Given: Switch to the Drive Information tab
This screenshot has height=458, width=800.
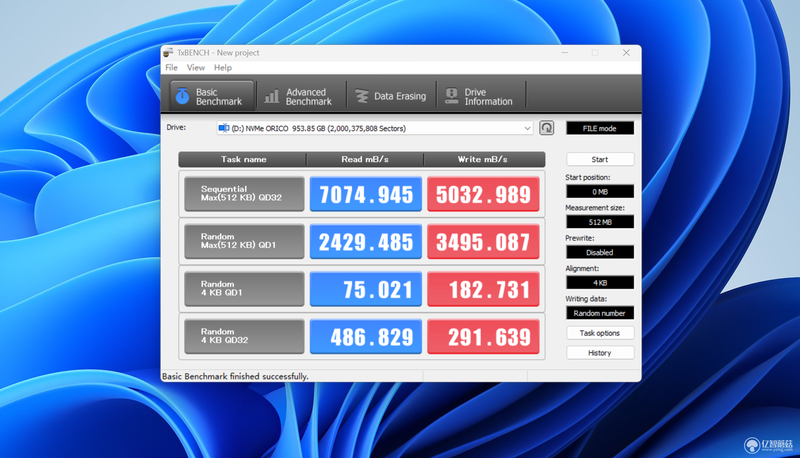Looking at the screenshot, I should coord(480,96).
